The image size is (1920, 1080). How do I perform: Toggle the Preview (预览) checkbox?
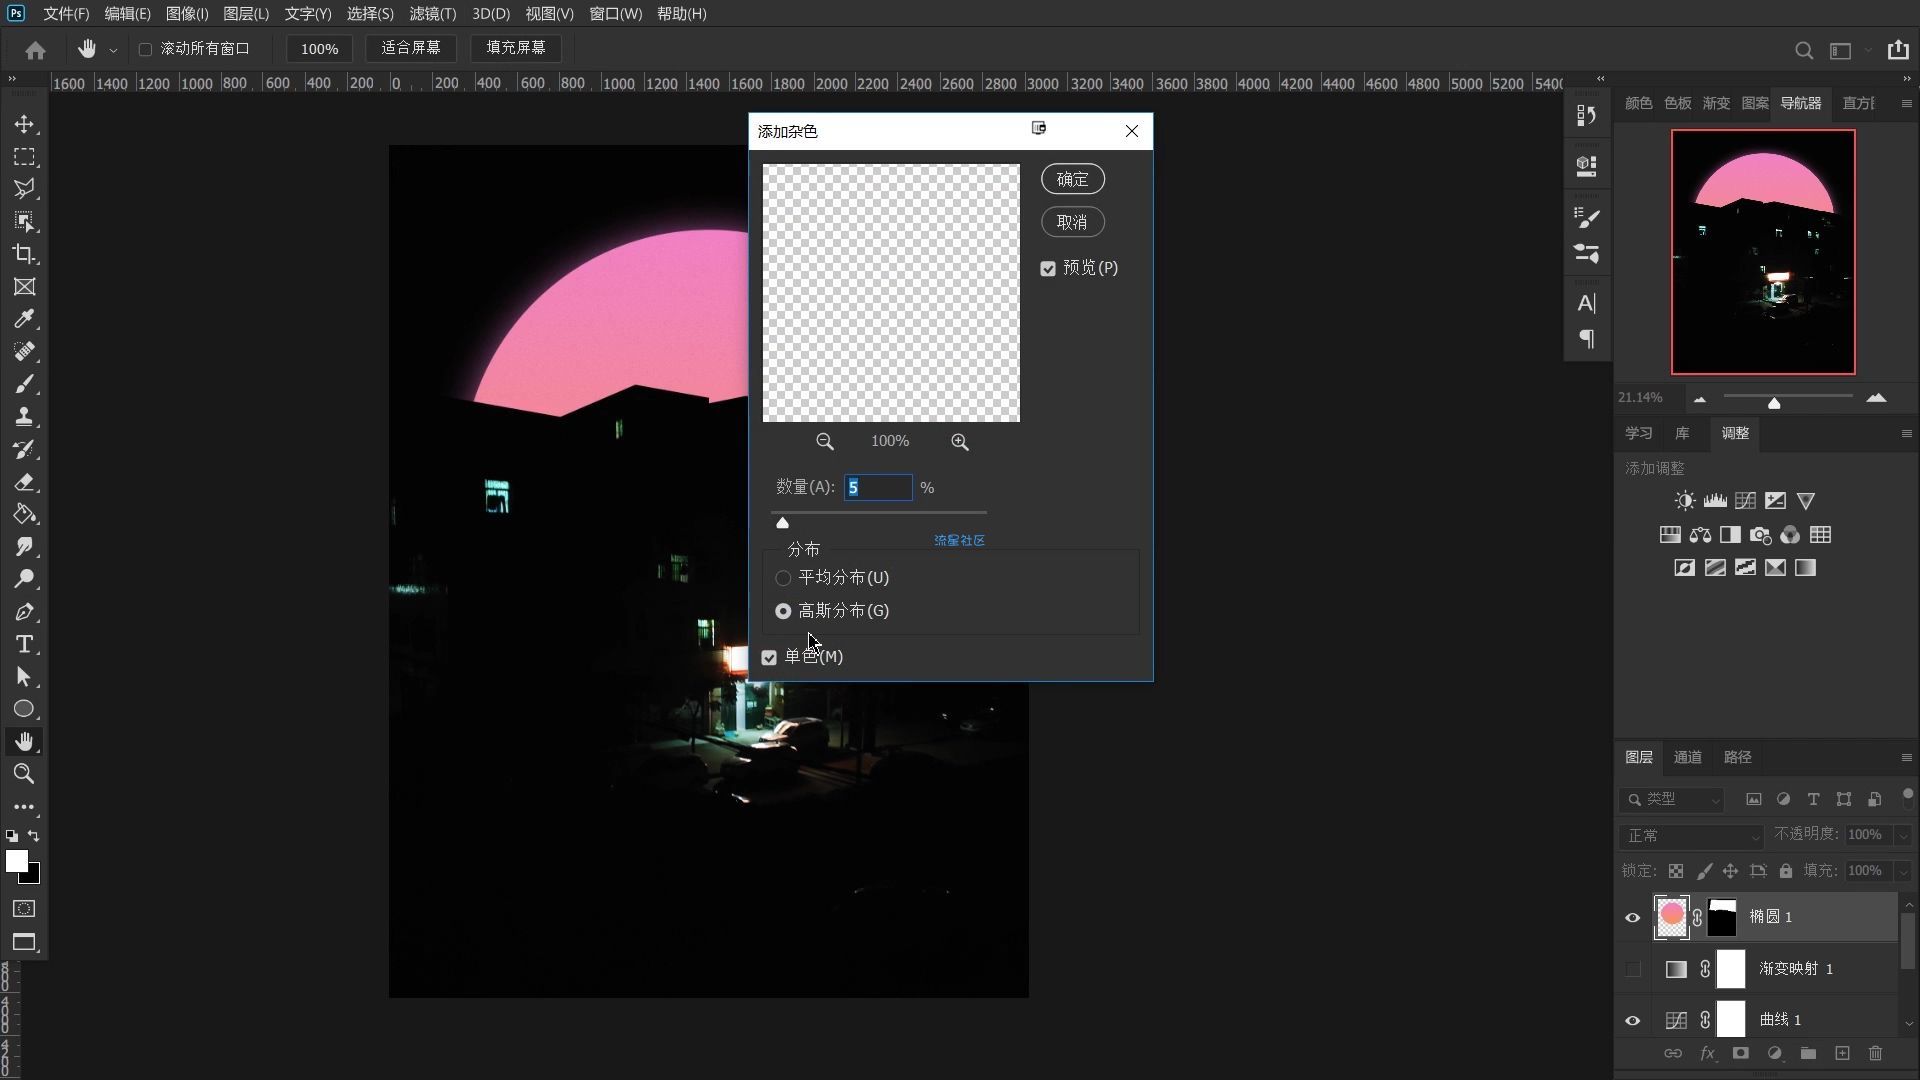1048,268
